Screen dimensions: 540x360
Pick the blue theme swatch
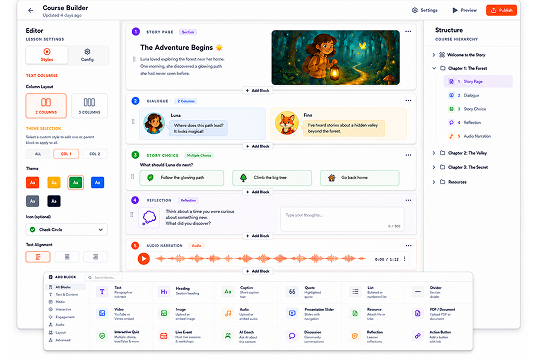pos(97,182)
